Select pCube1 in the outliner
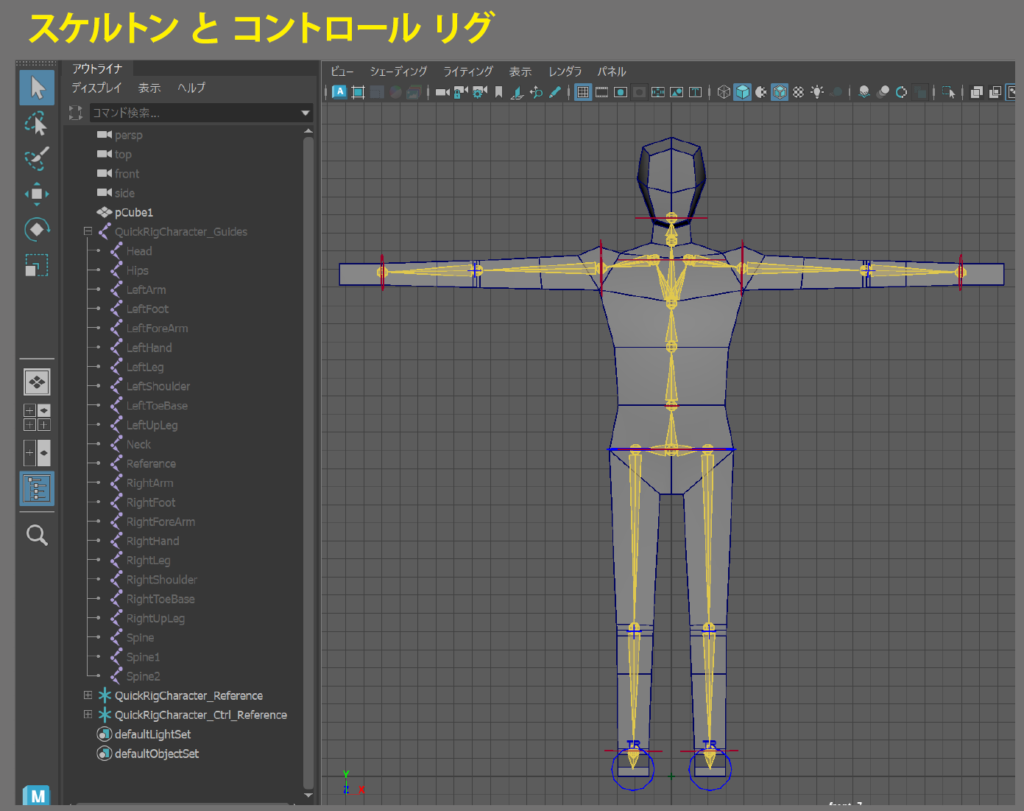Screen dimensions: 1024x811 click(133, 213)
